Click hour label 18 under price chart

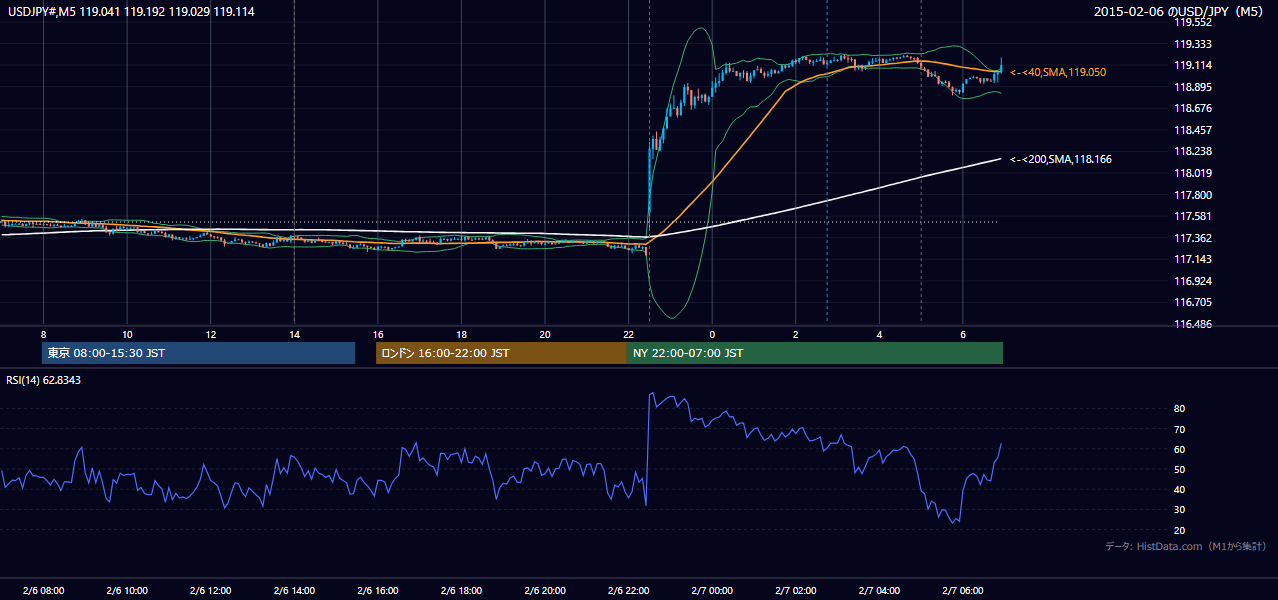coord(461,334)
